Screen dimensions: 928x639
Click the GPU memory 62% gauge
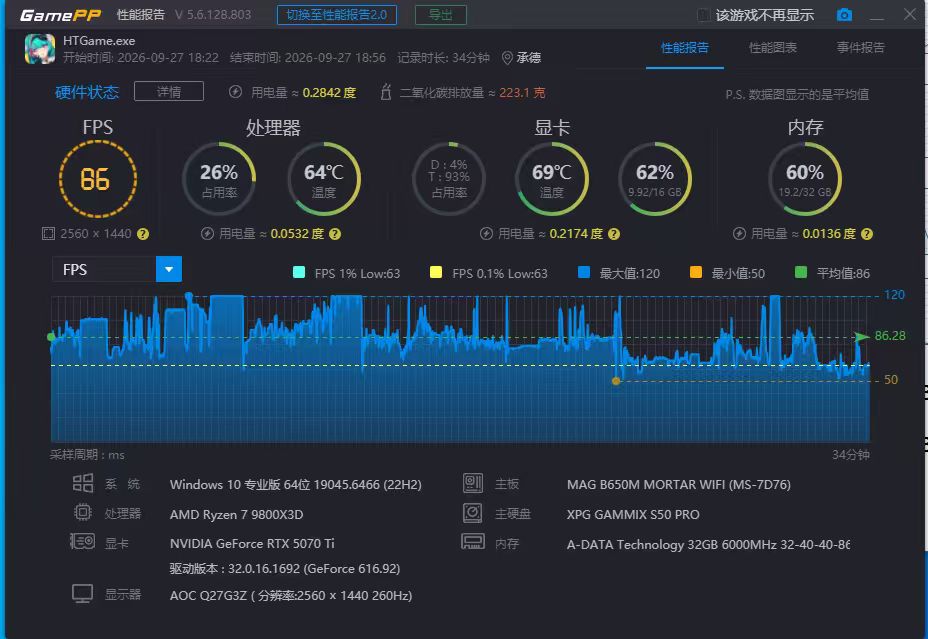655,179
